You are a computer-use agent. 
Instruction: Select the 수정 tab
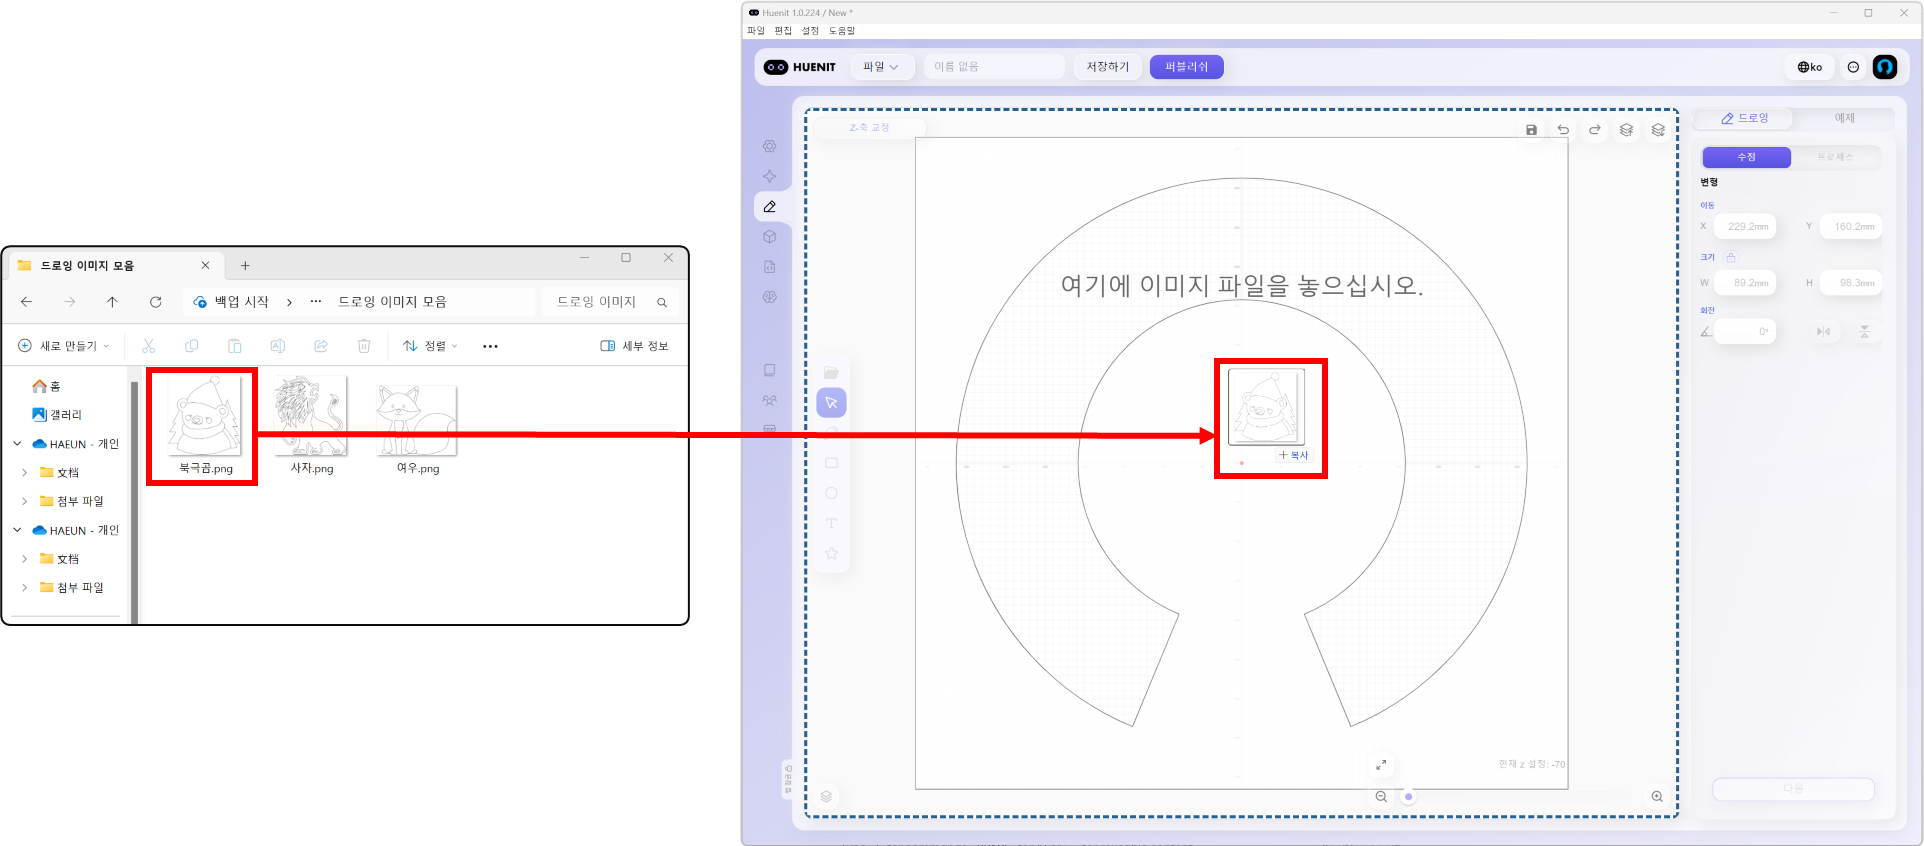(1746, 157)
